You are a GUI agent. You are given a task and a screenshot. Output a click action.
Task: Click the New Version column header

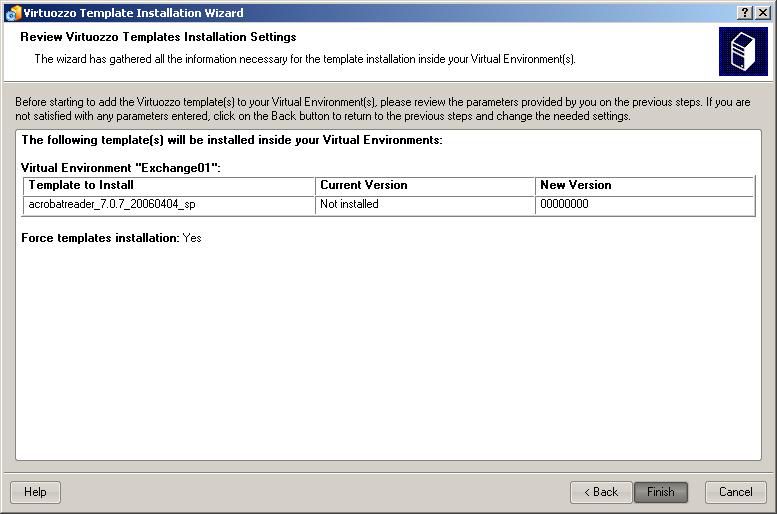[644, 186]
